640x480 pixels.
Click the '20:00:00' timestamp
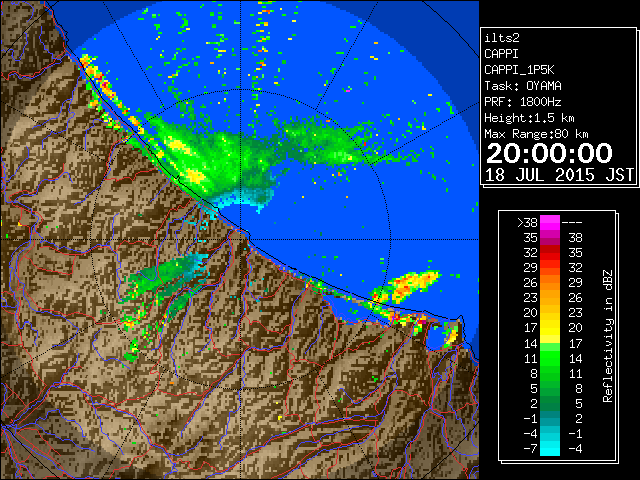coord(549,153)
